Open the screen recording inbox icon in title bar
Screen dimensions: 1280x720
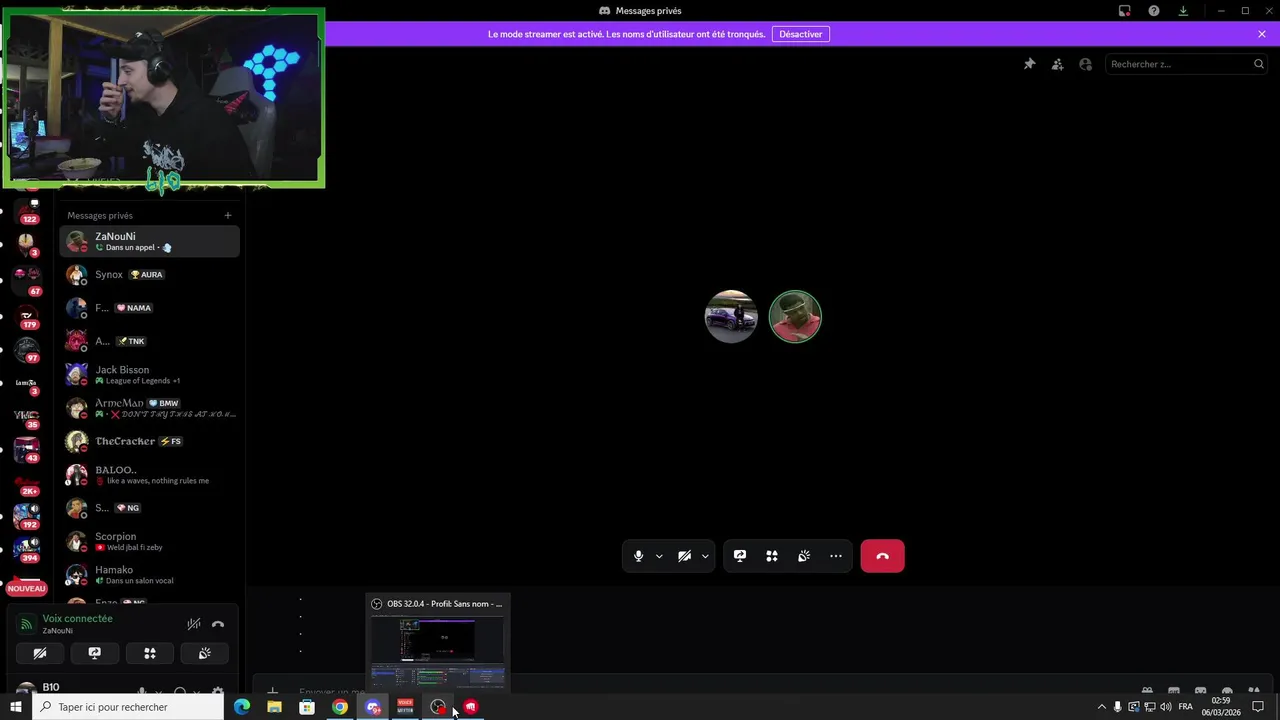point(1125,11)
